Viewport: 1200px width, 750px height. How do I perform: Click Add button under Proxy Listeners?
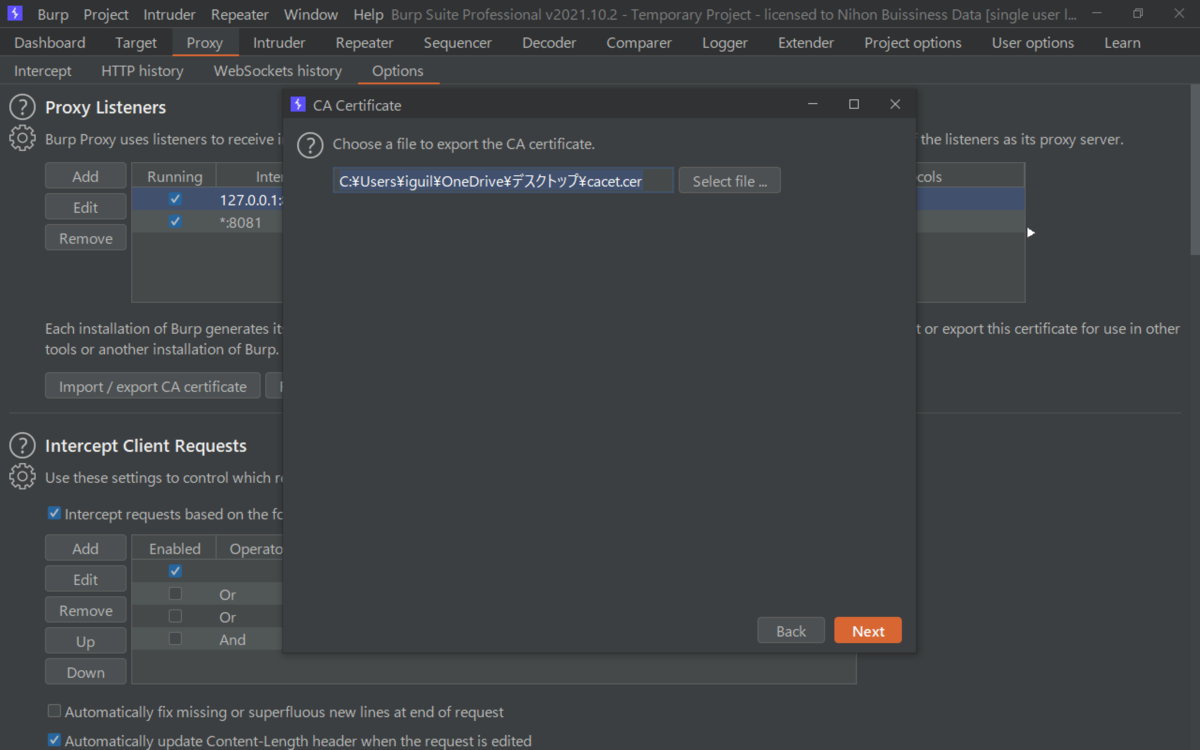click(x=86, y=176)
